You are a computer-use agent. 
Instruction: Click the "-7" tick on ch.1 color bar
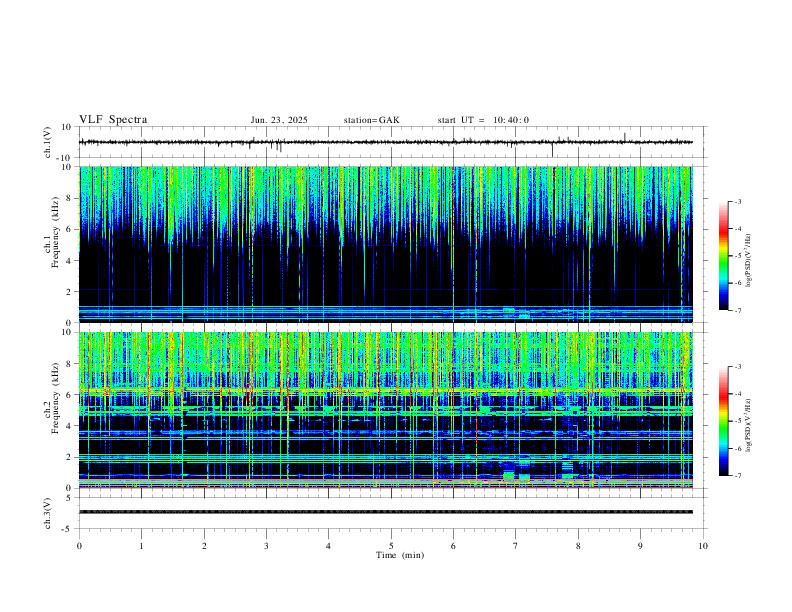[737, 310]
